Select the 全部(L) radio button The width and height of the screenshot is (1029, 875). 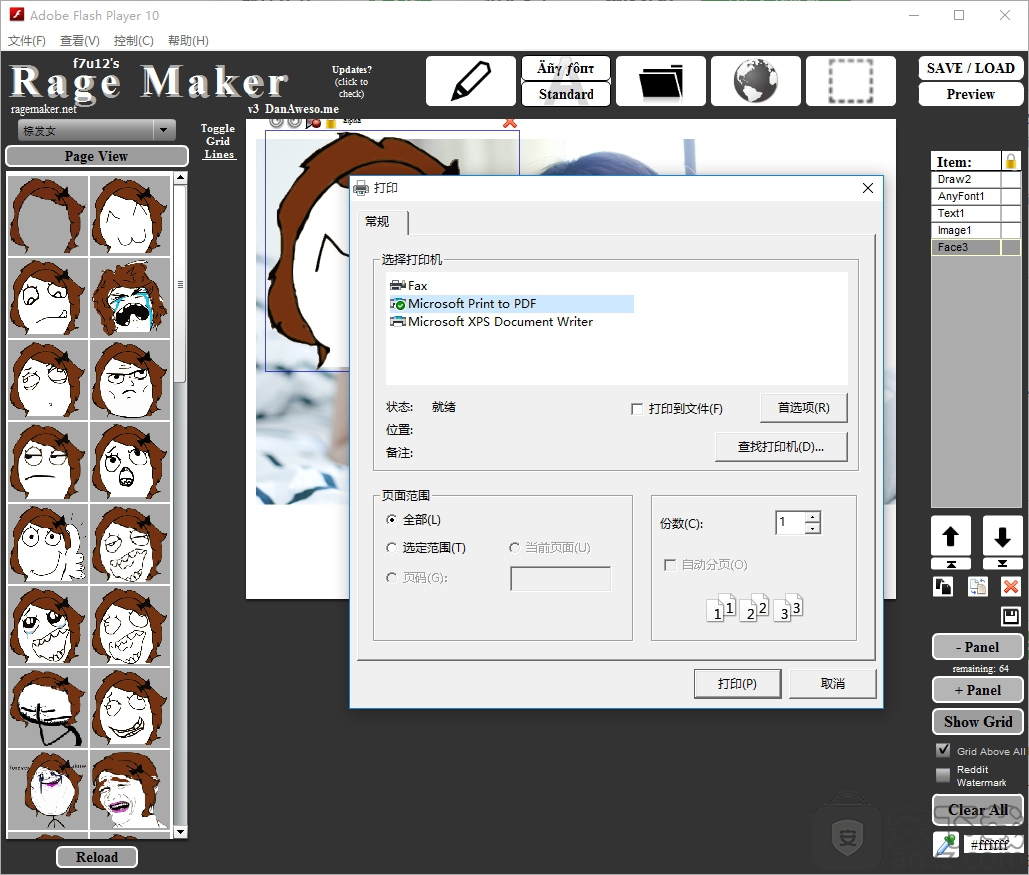(392, 520)
